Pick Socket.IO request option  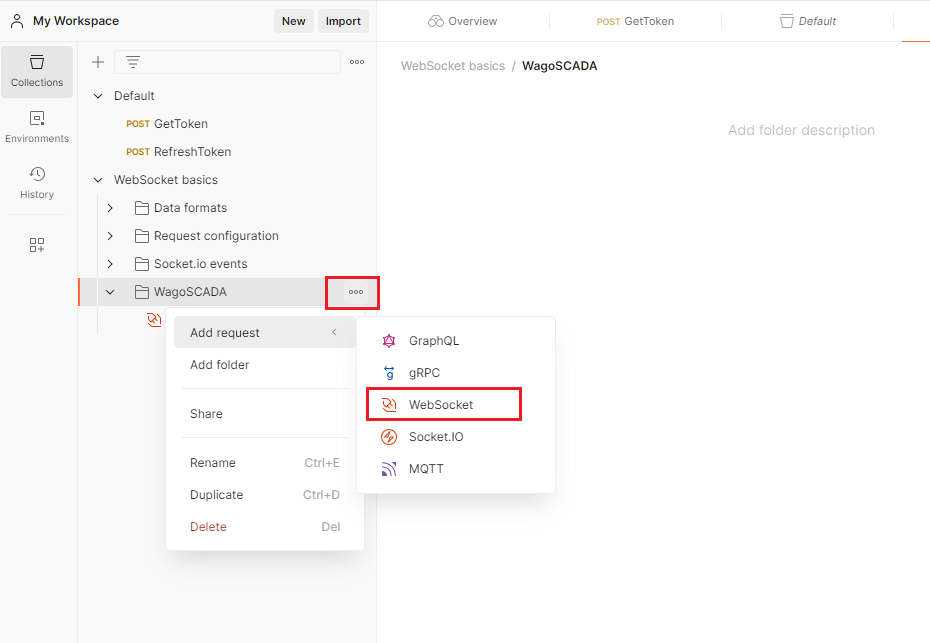[435, 437]
